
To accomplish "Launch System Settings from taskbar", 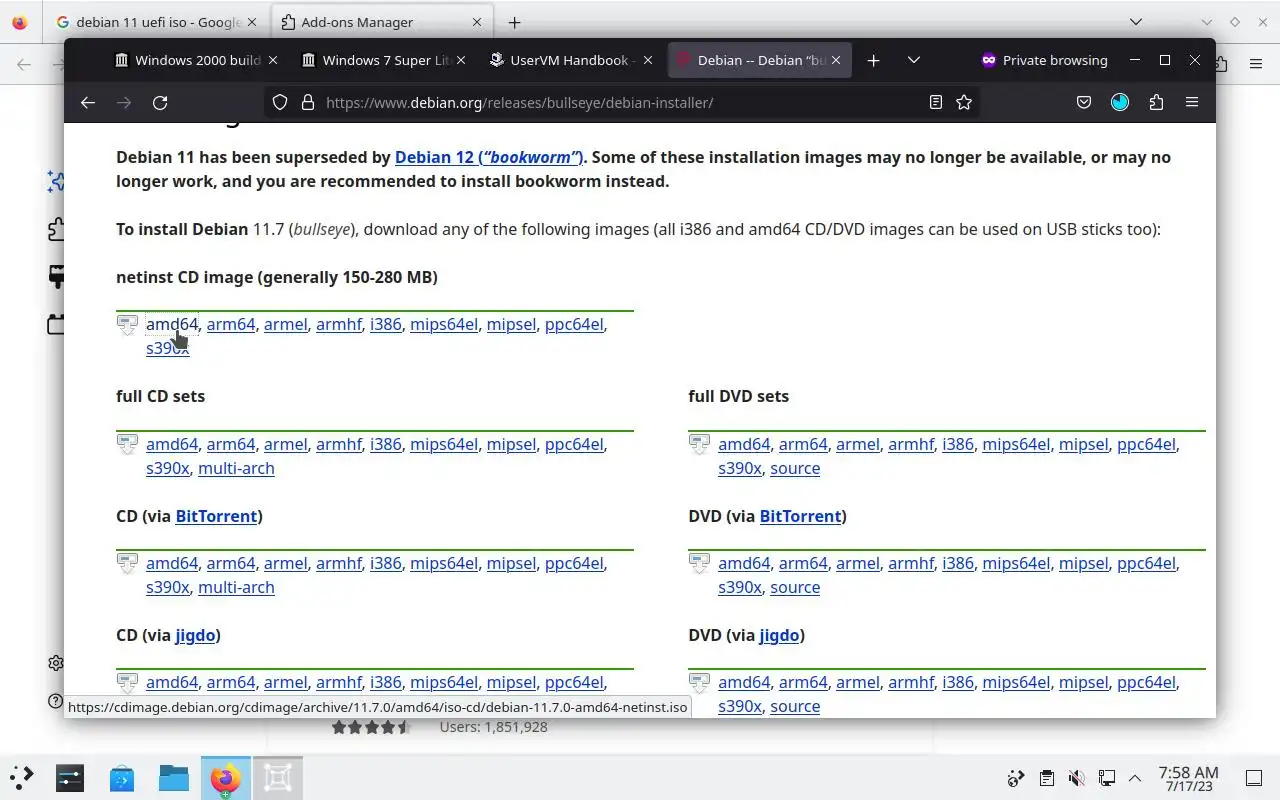I will click(70, 777).
